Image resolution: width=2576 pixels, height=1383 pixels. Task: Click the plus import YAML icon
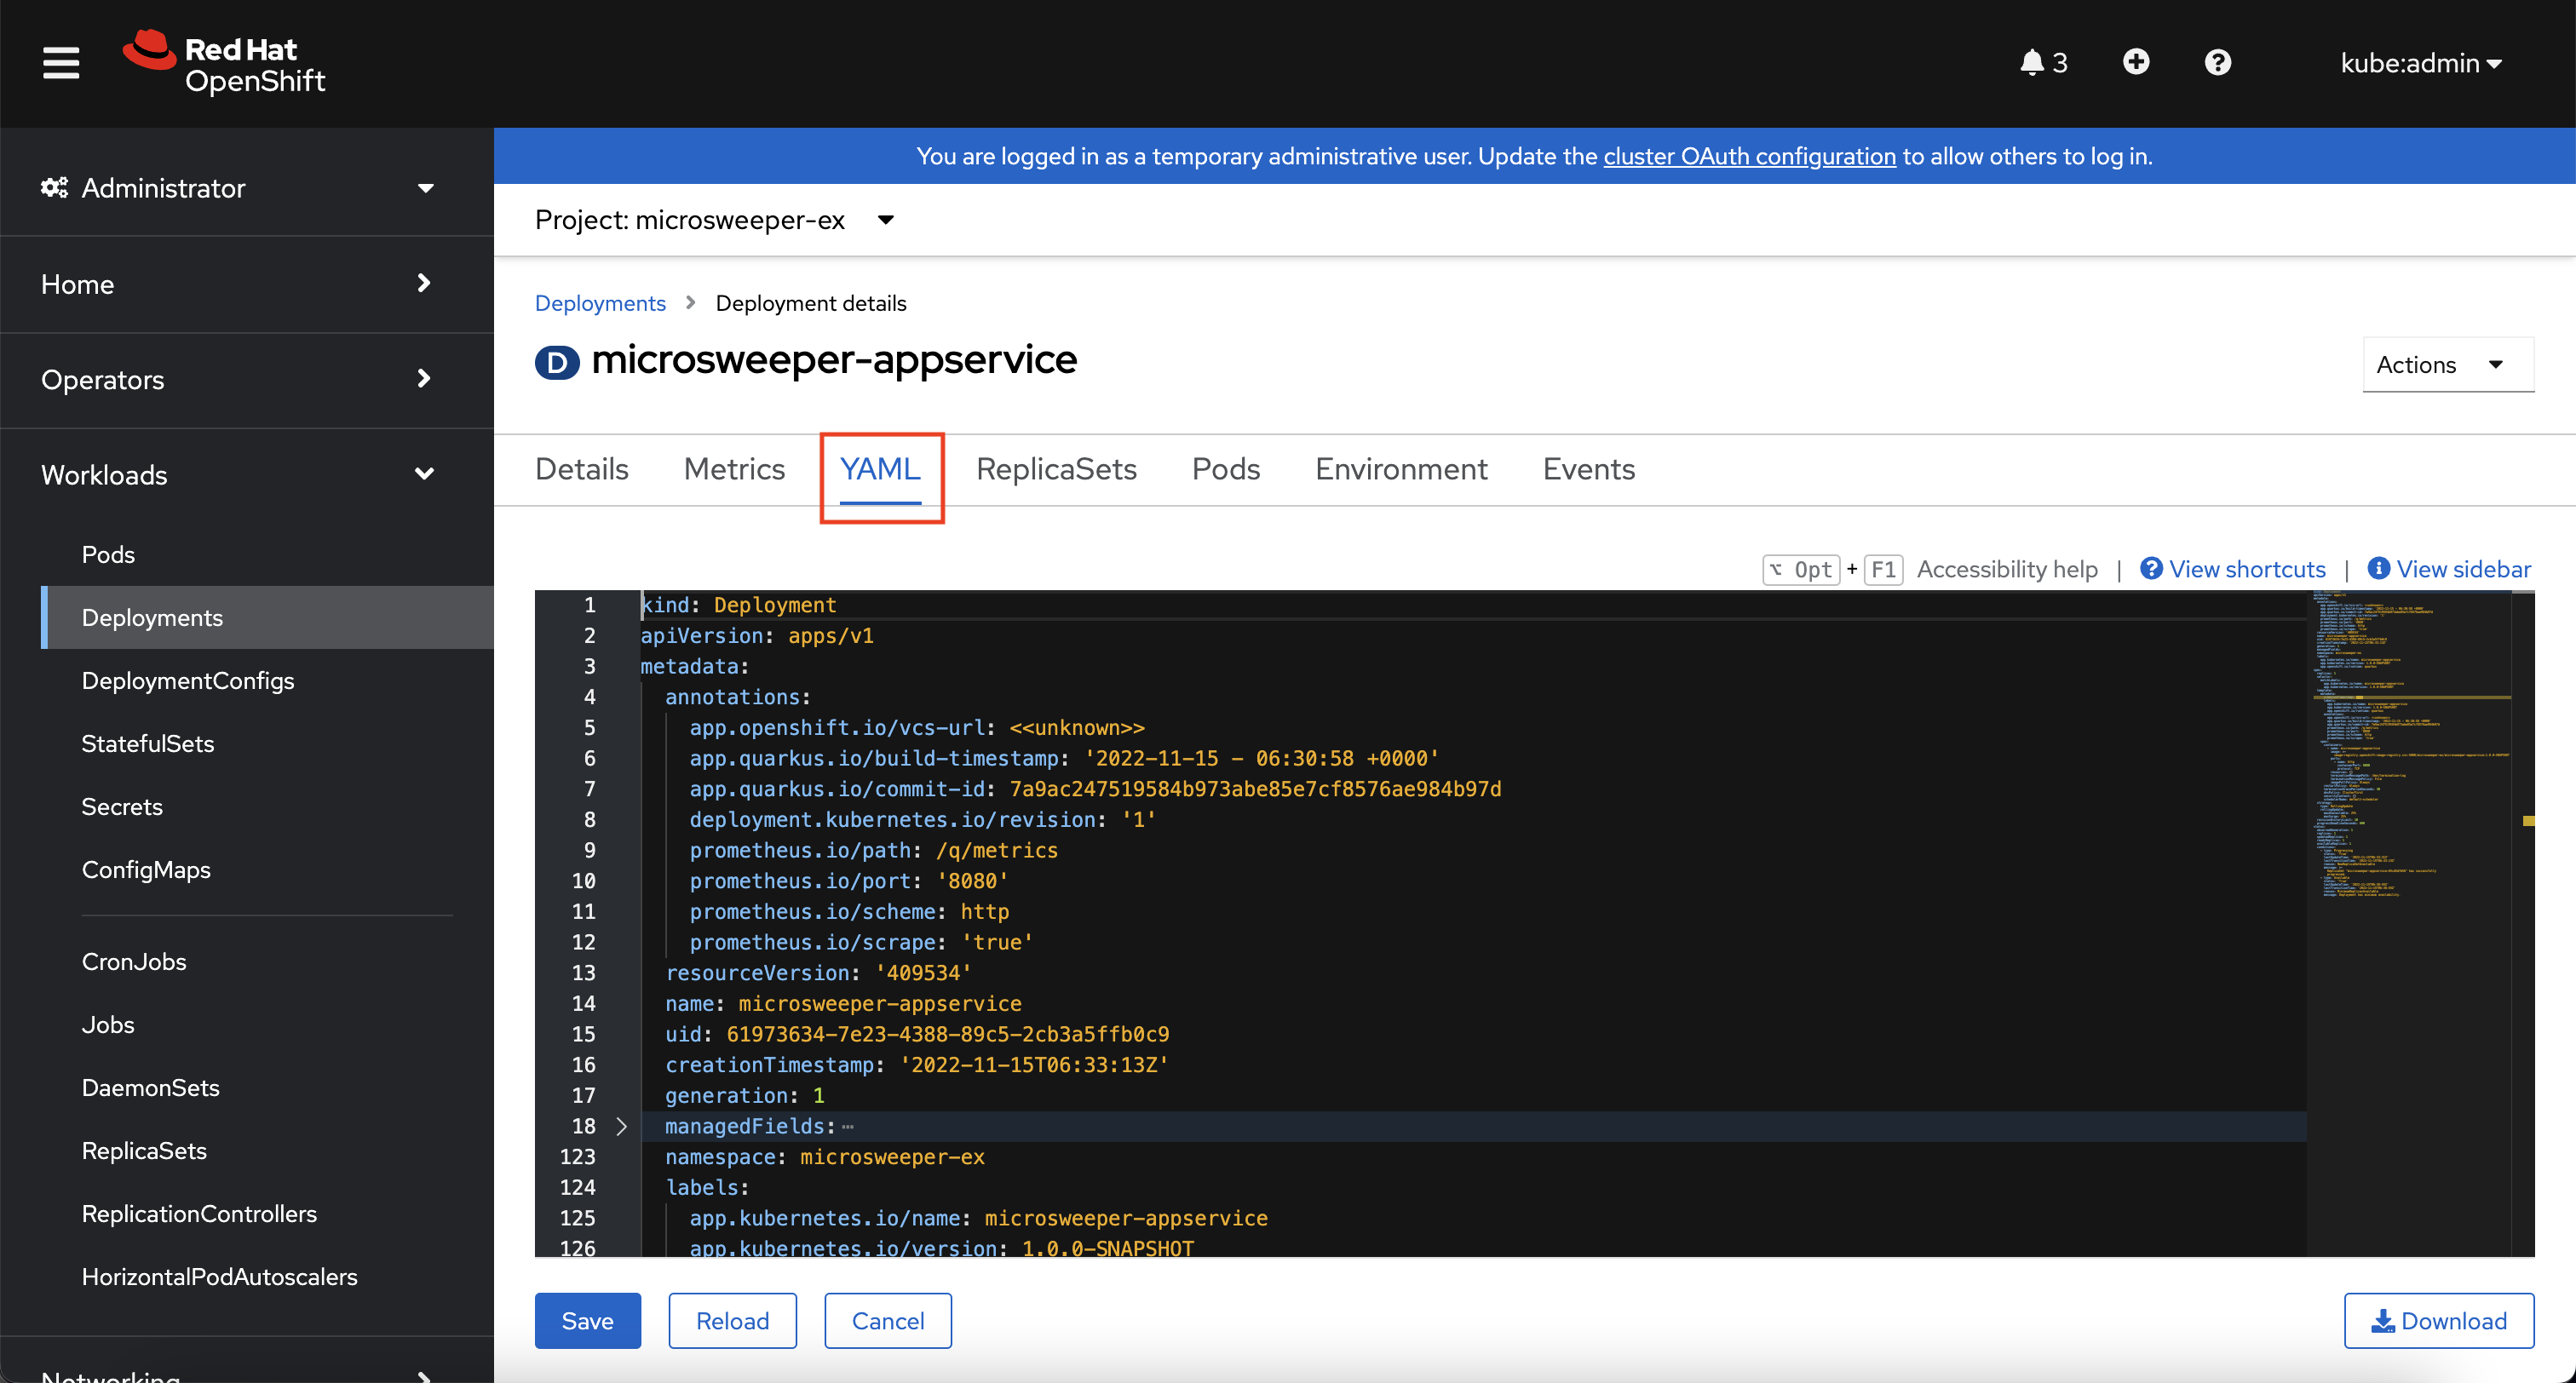point(2136,62)
